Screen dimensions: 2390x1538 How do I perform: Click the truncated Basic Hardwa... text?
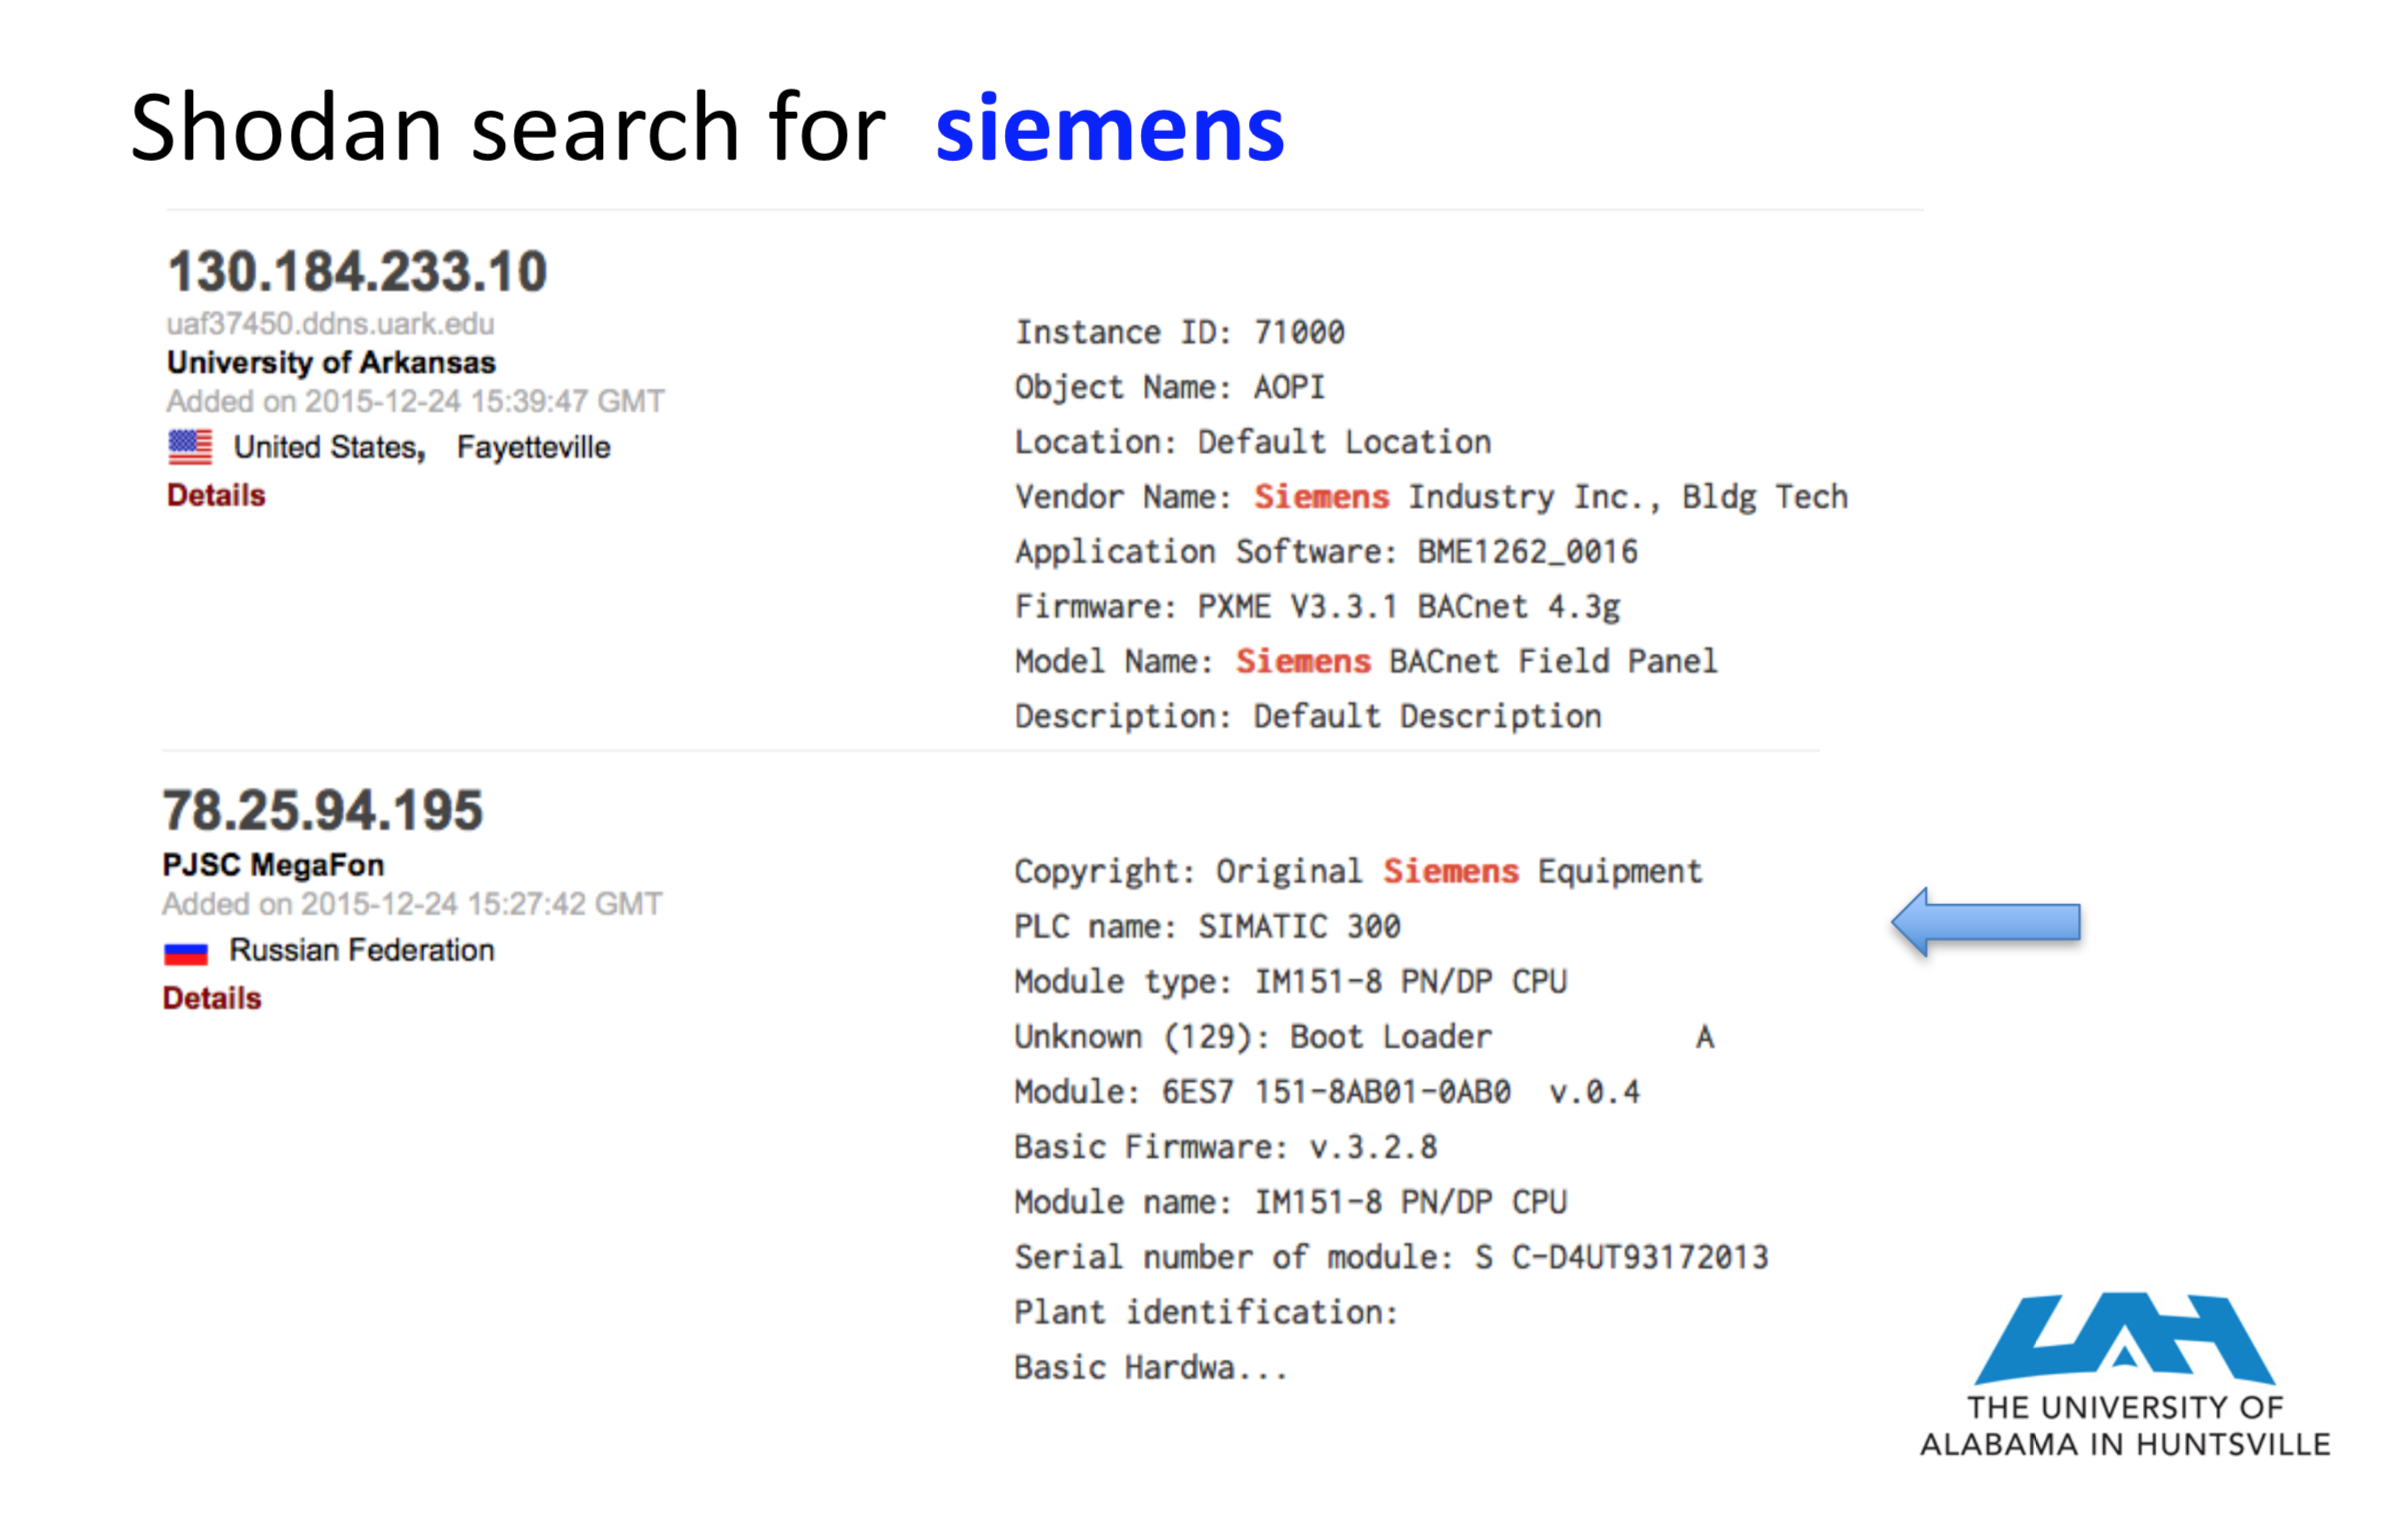tap(1151, 1367)
